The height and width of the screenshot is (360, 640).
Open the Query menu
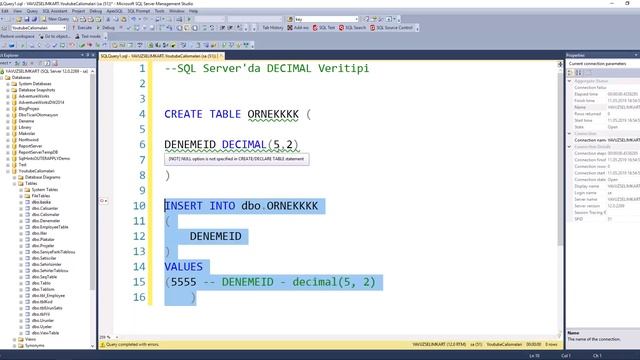pyautogui.click(x=32, y=11)
